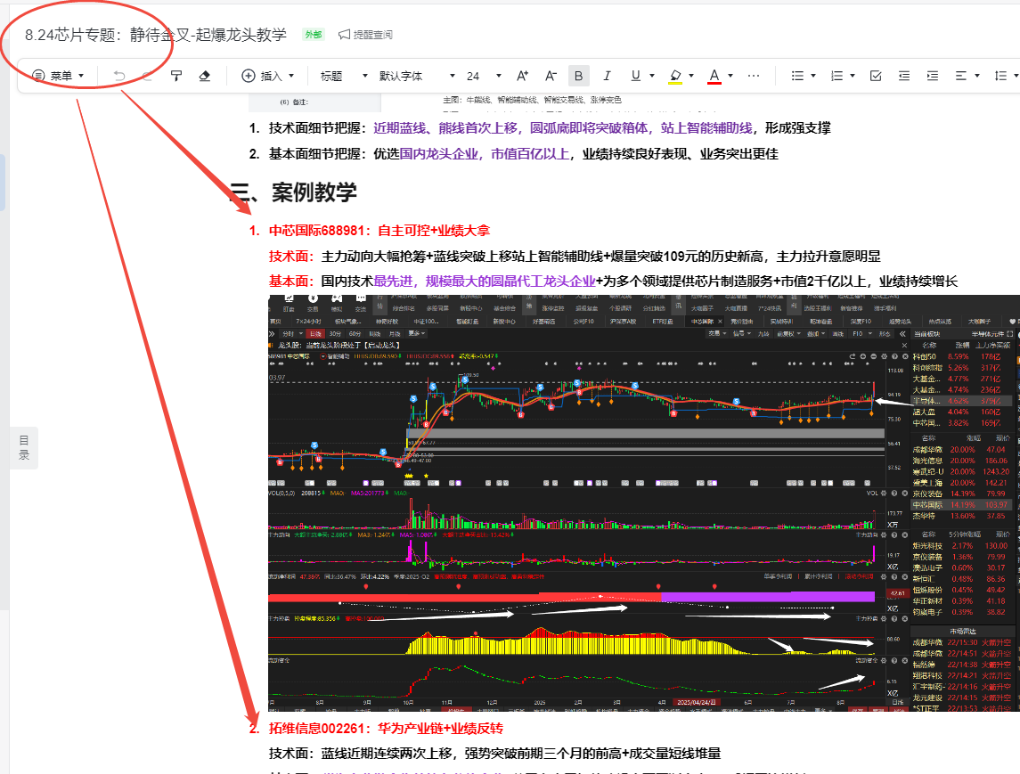The image size is (1020, 774).
Task: Click the plus-circle insert icon
Action: (248, 76)
